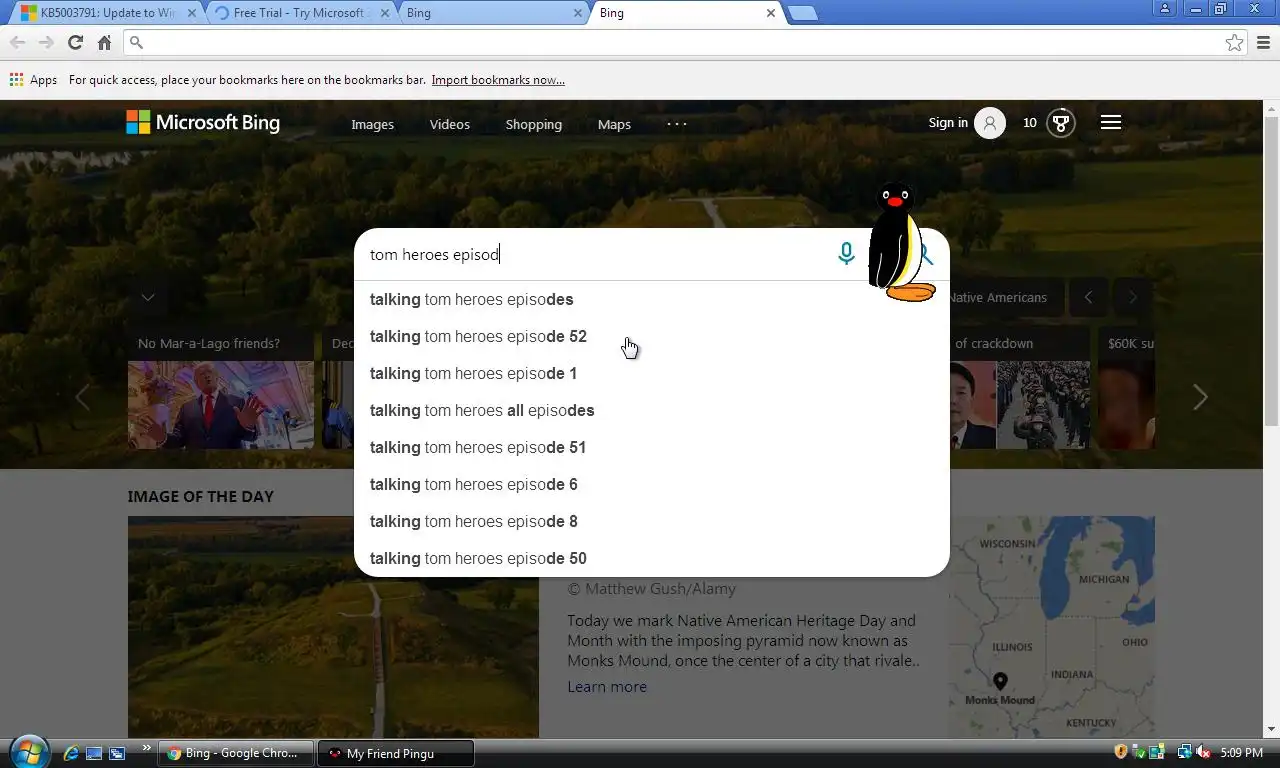Click the Chrome back arrow

coord(17,42)
